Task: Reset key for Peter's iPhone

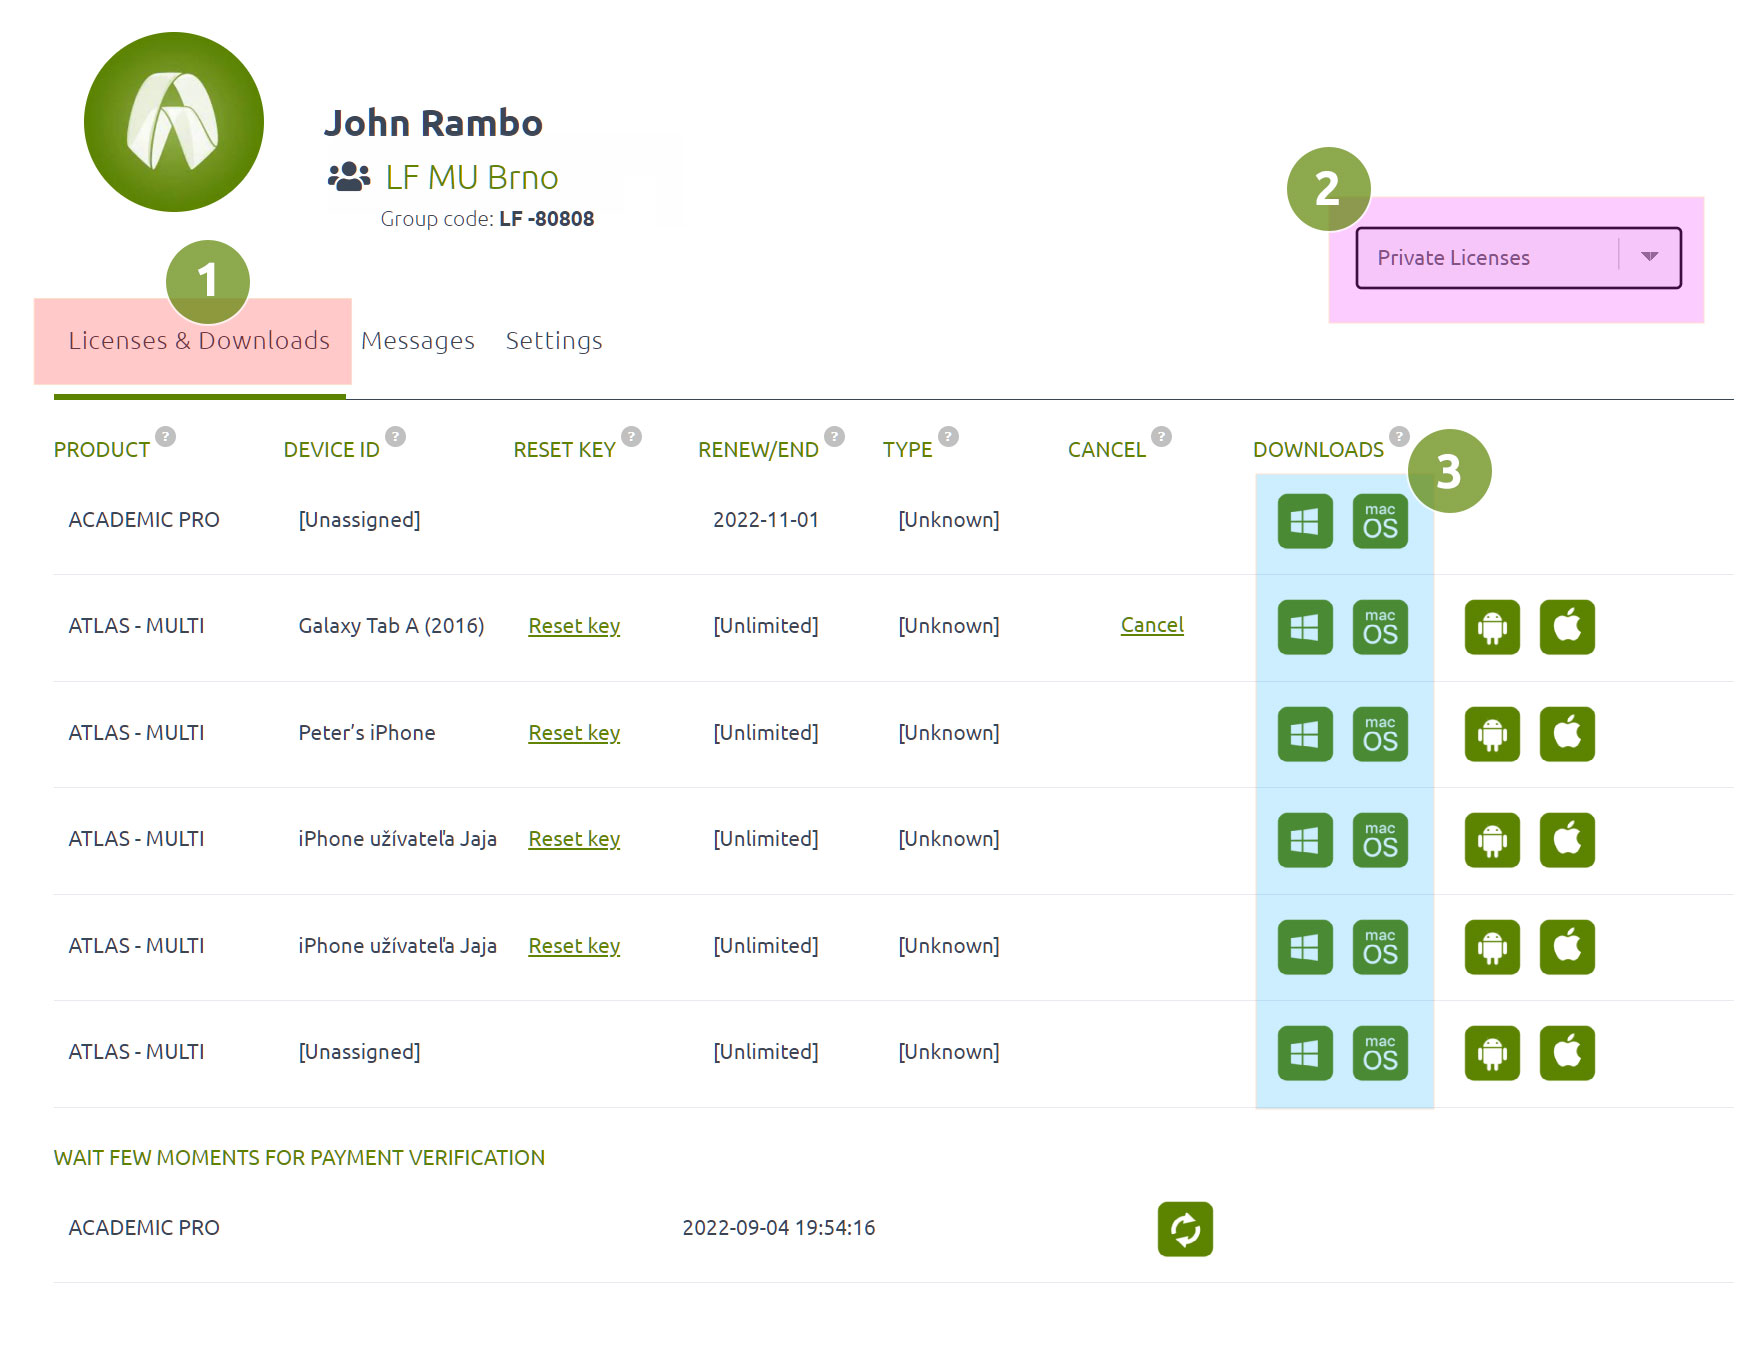Action: click(574, 733)
